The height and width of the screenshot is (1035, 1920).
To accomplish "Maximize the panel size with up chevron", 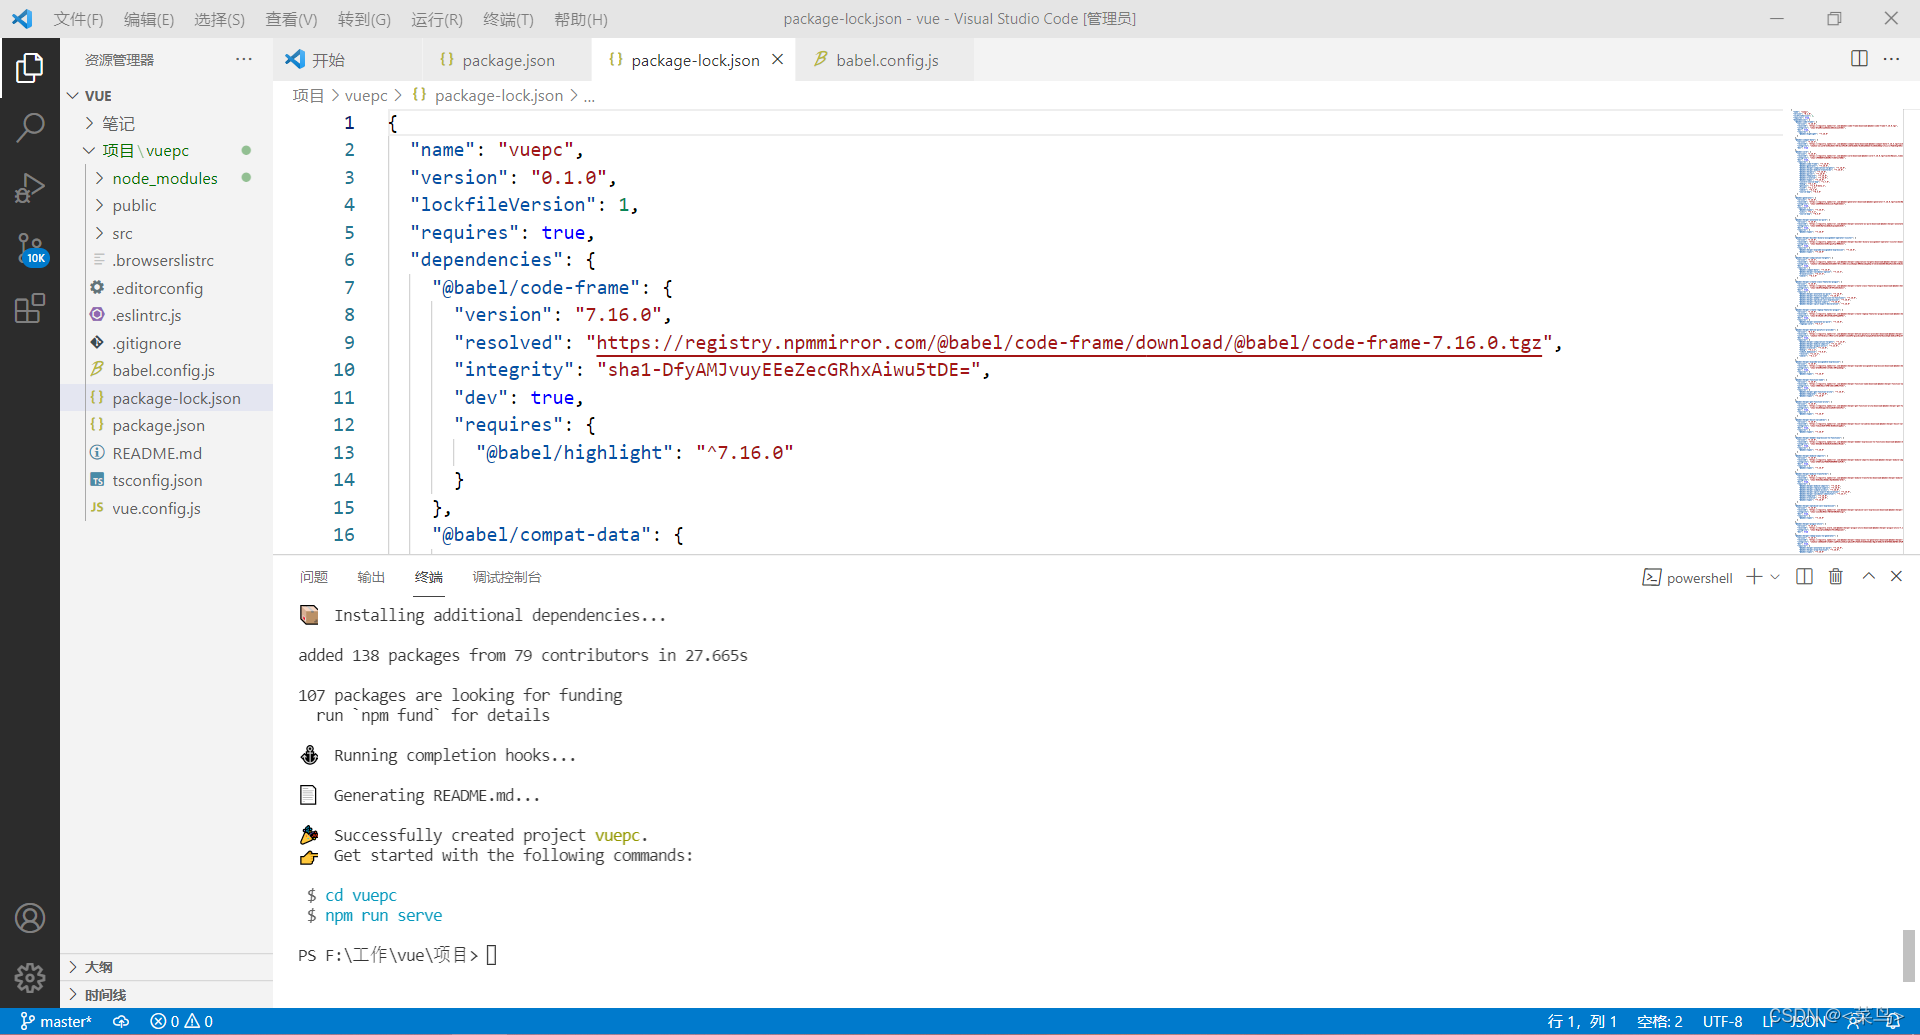I will coord(1868,577).
